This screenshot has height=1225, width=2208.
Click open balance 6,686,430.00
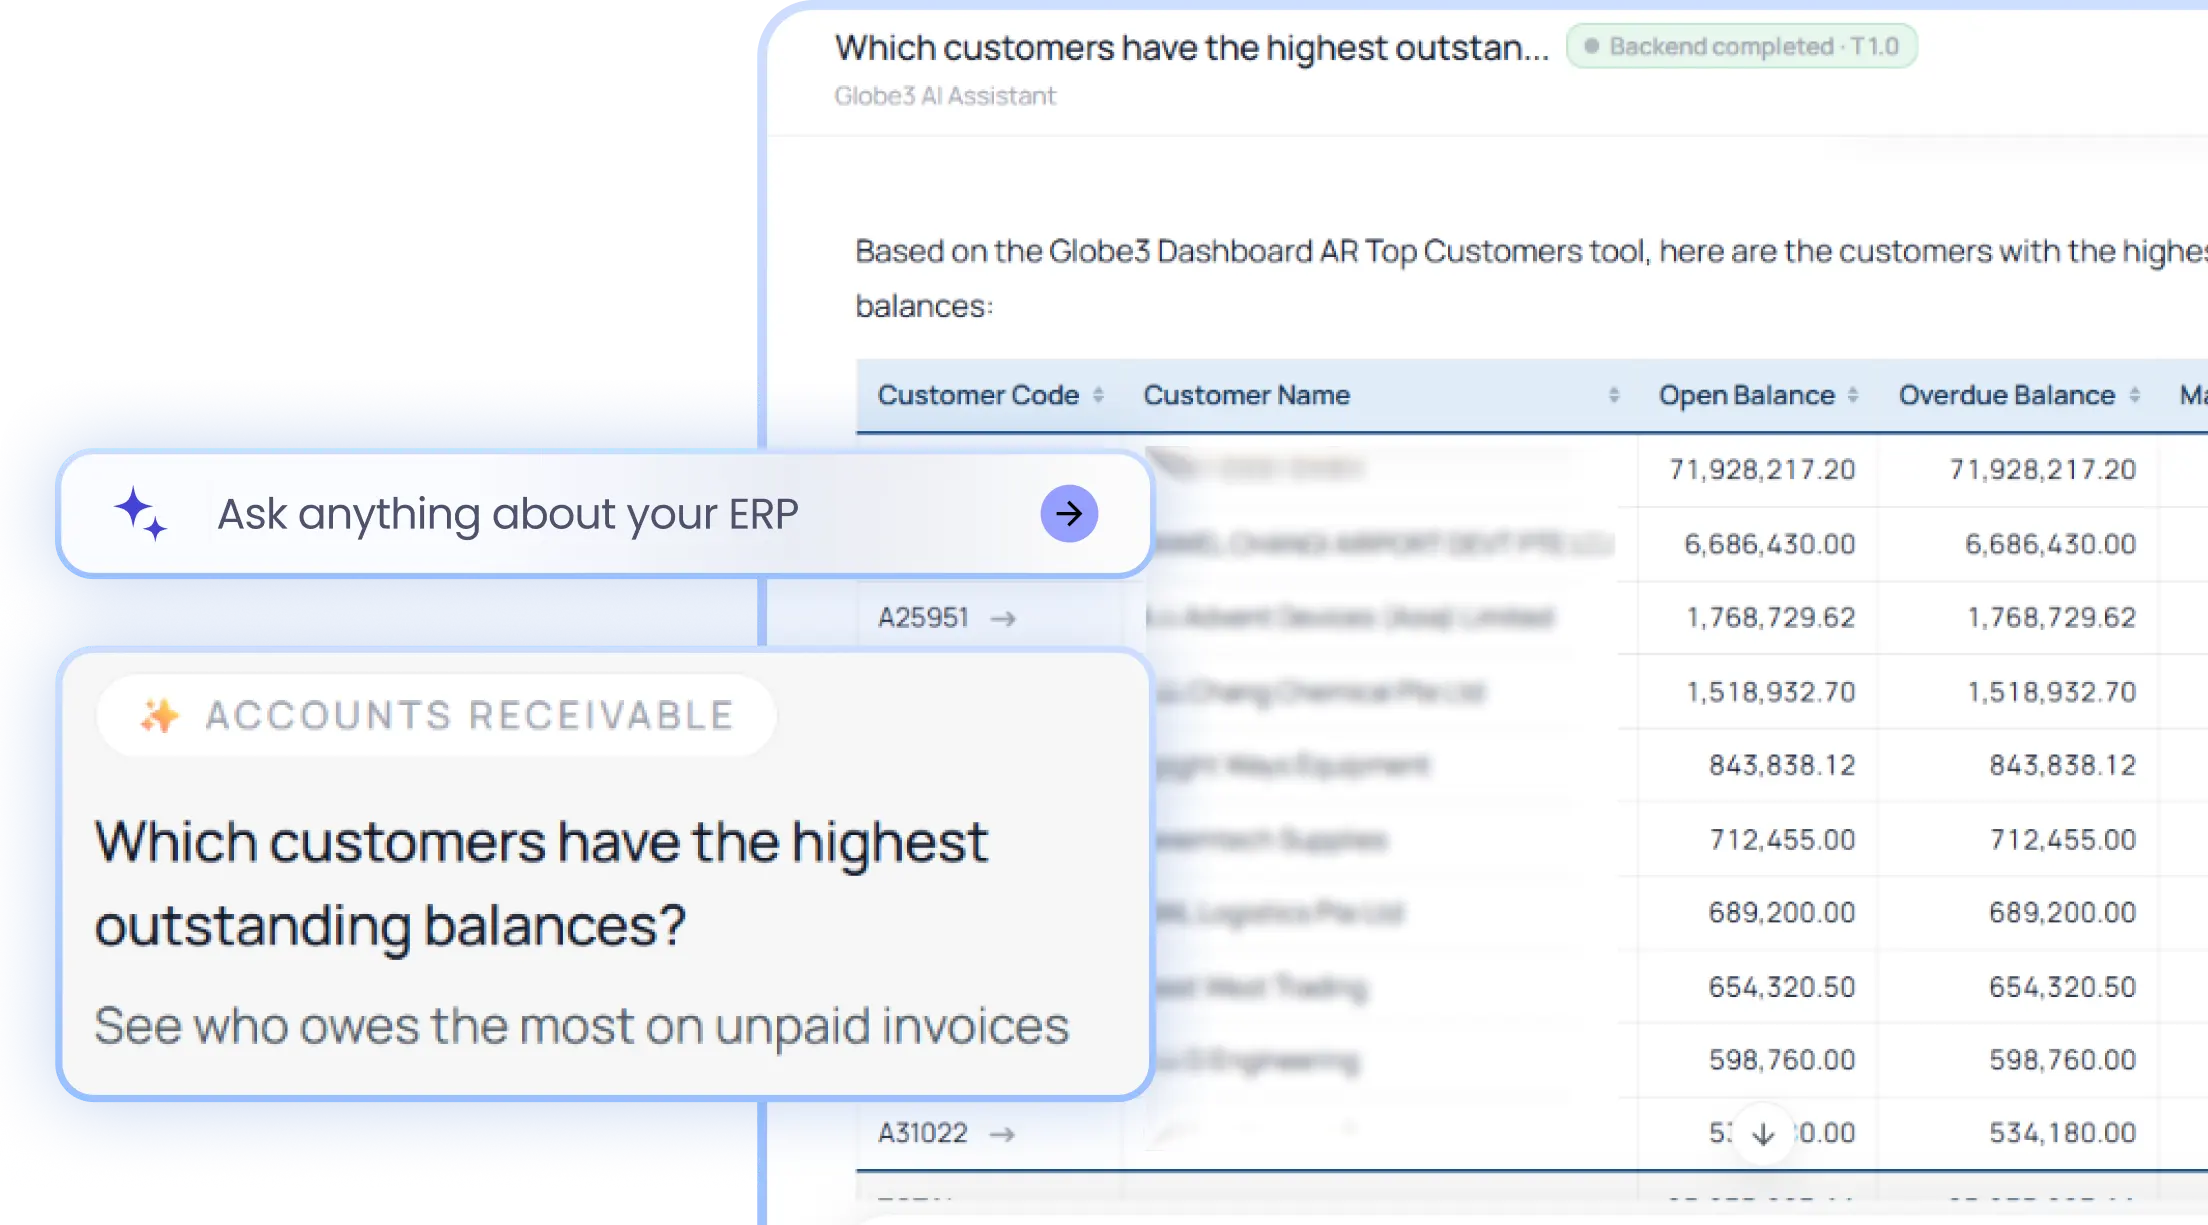pos(1769,544)
